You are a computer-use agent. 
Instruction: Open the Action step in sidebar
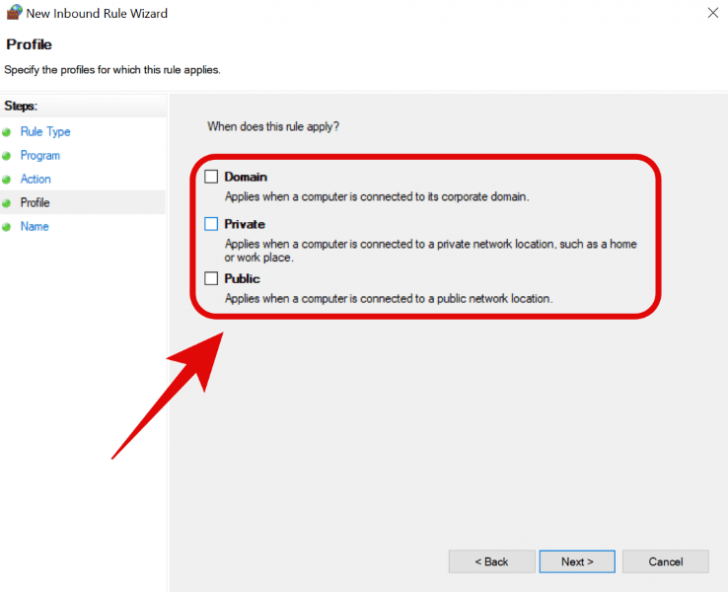(36, 179)
